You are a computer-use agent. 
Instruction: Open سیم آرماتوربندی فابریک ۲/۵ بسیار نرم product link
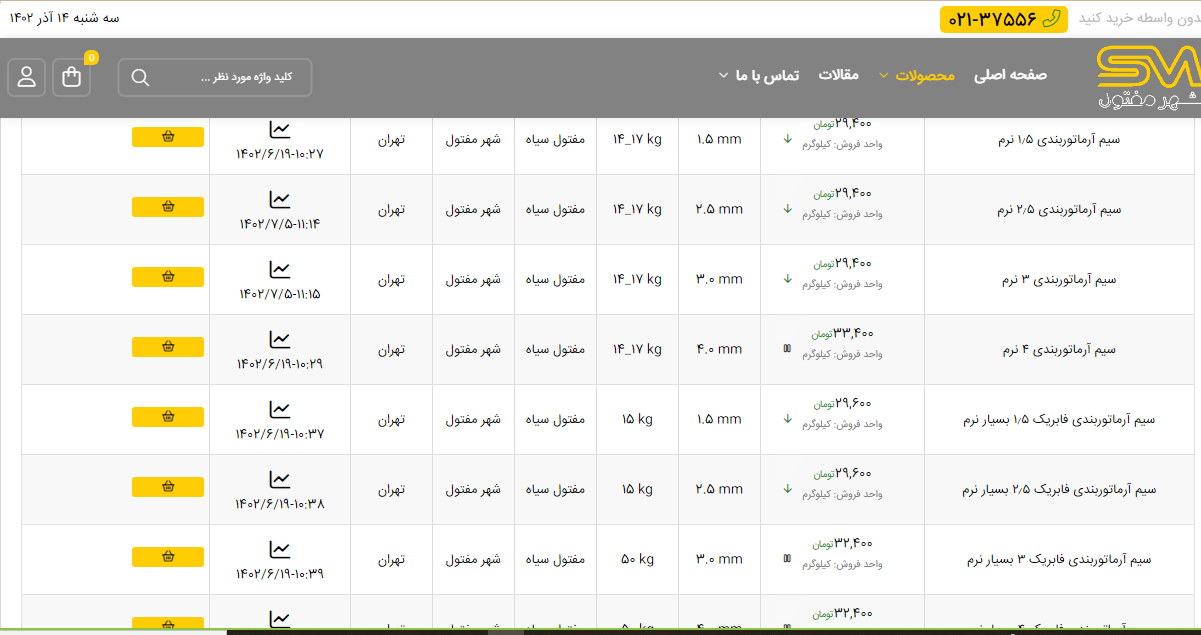pos(1059,490)
